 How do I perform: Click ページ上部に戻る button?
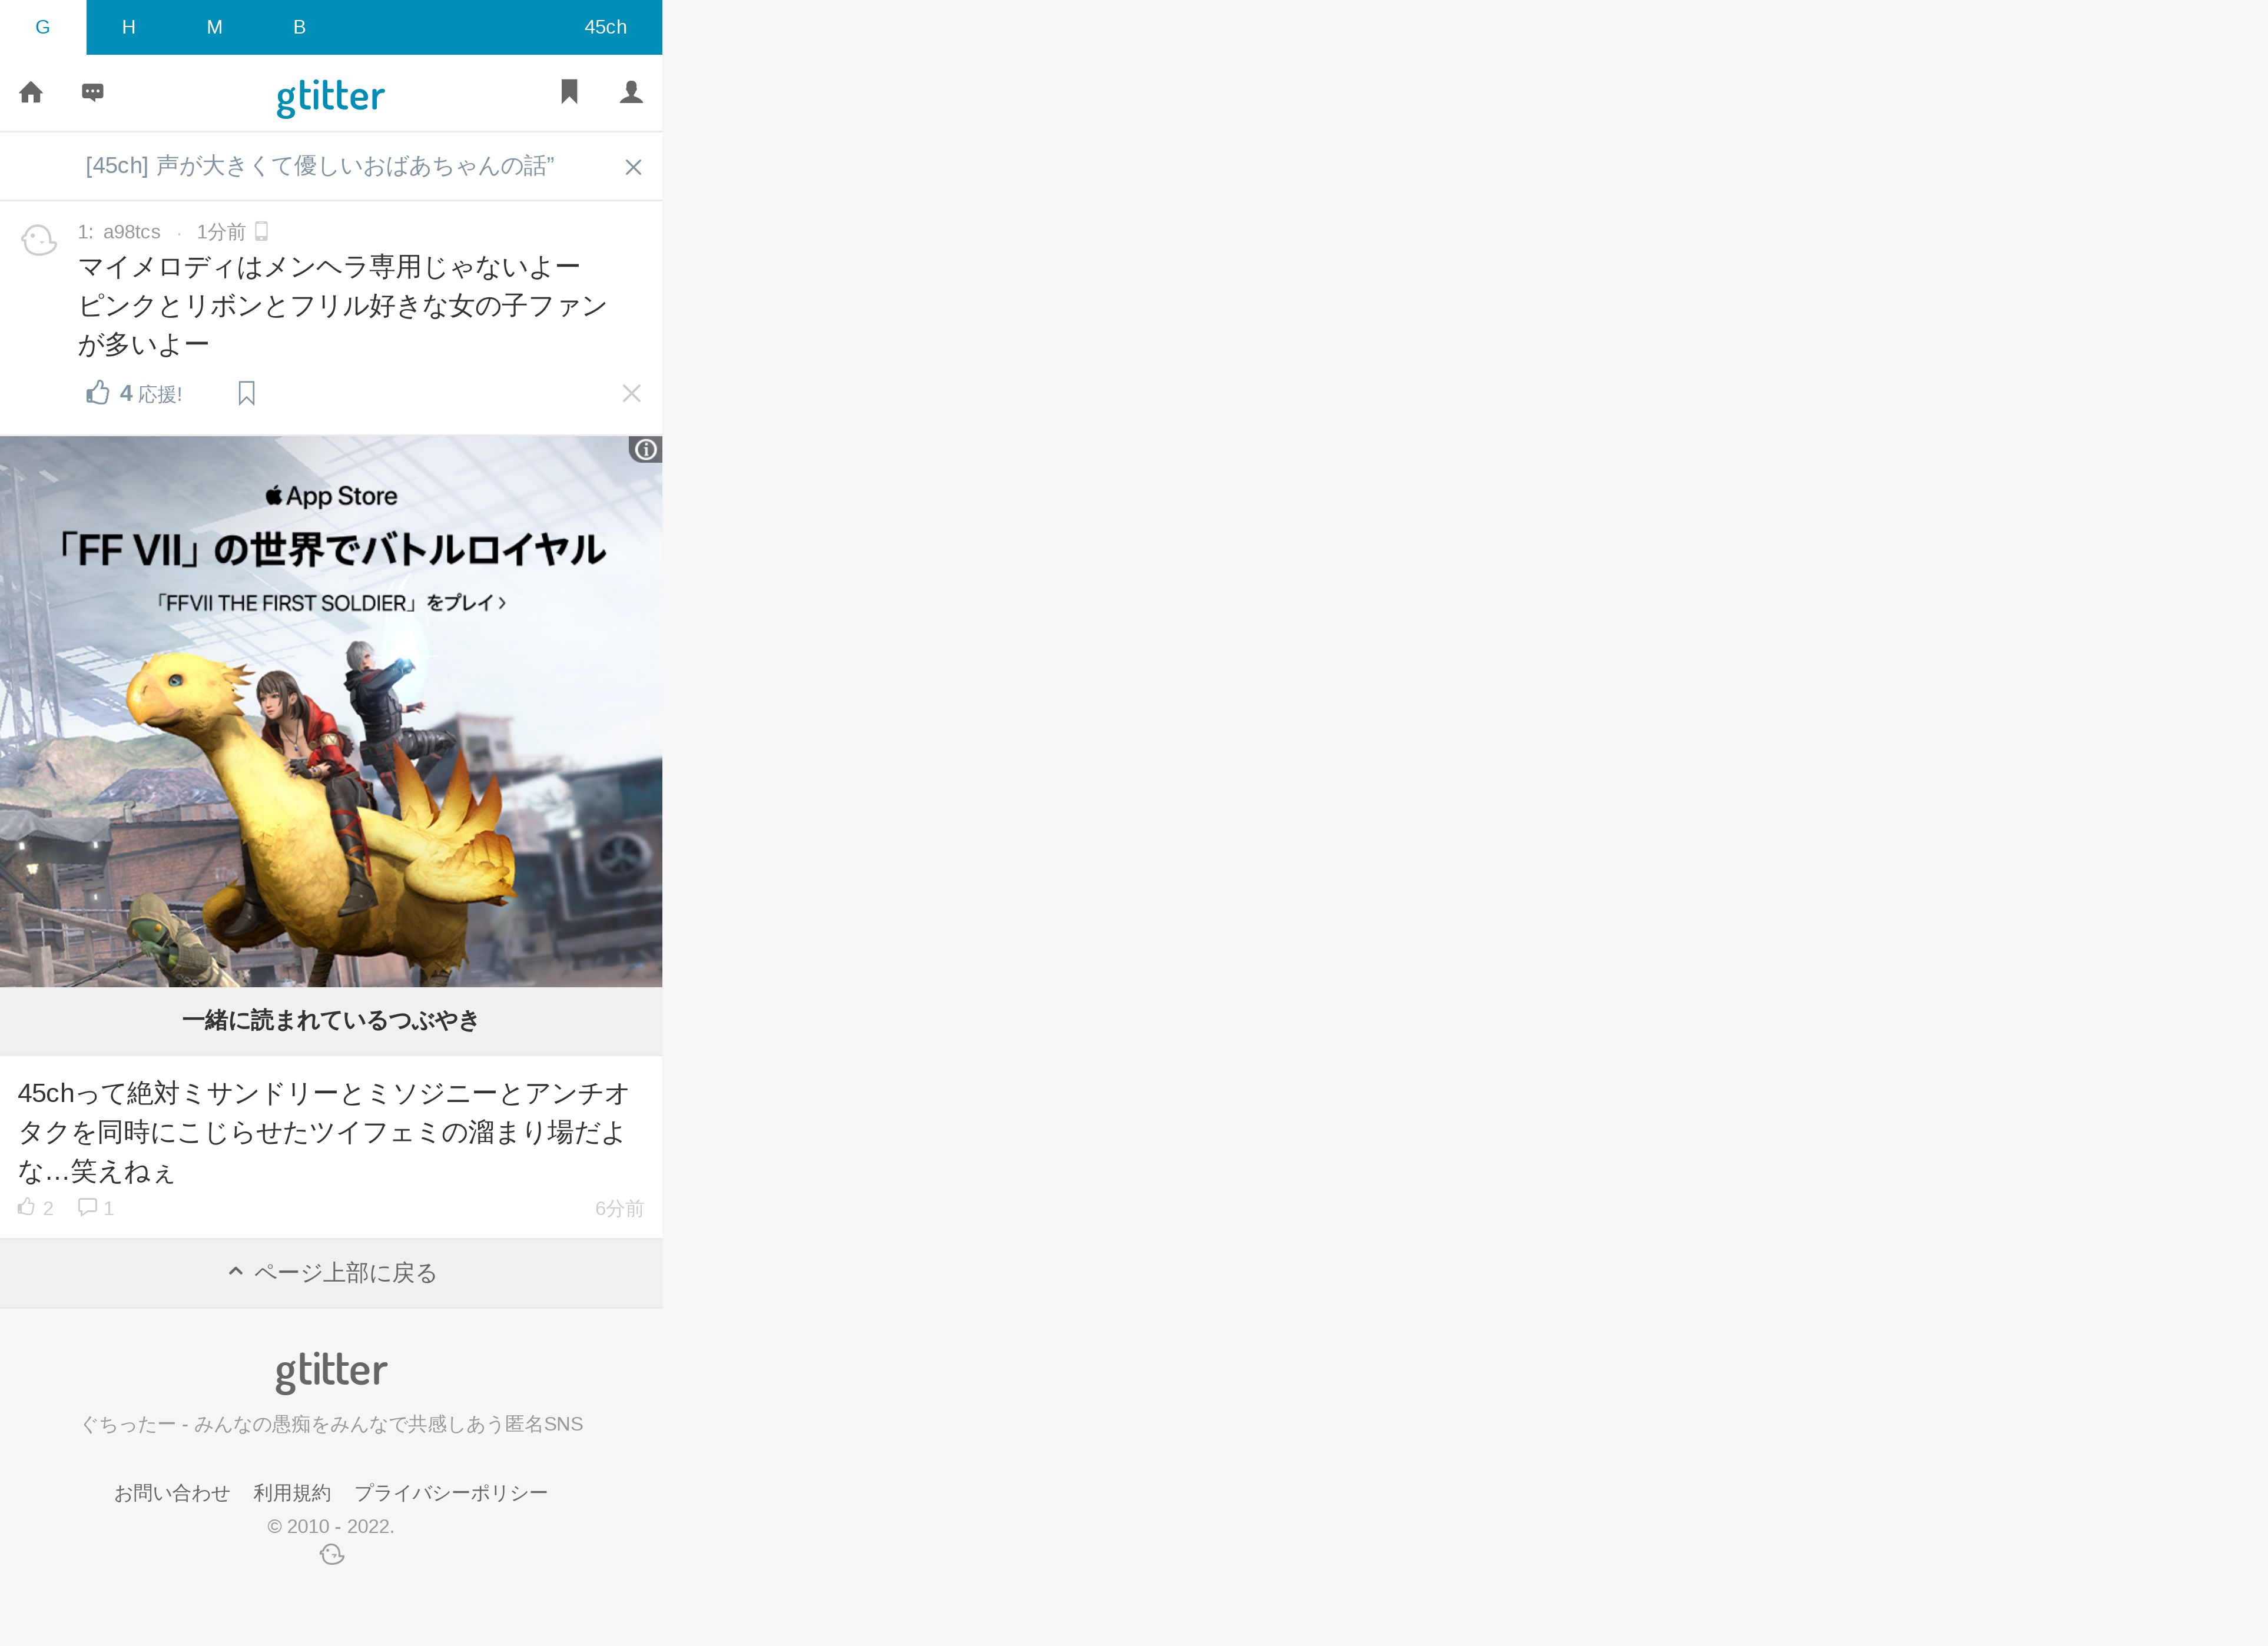pyautogui.click(x=331, y=1273)
